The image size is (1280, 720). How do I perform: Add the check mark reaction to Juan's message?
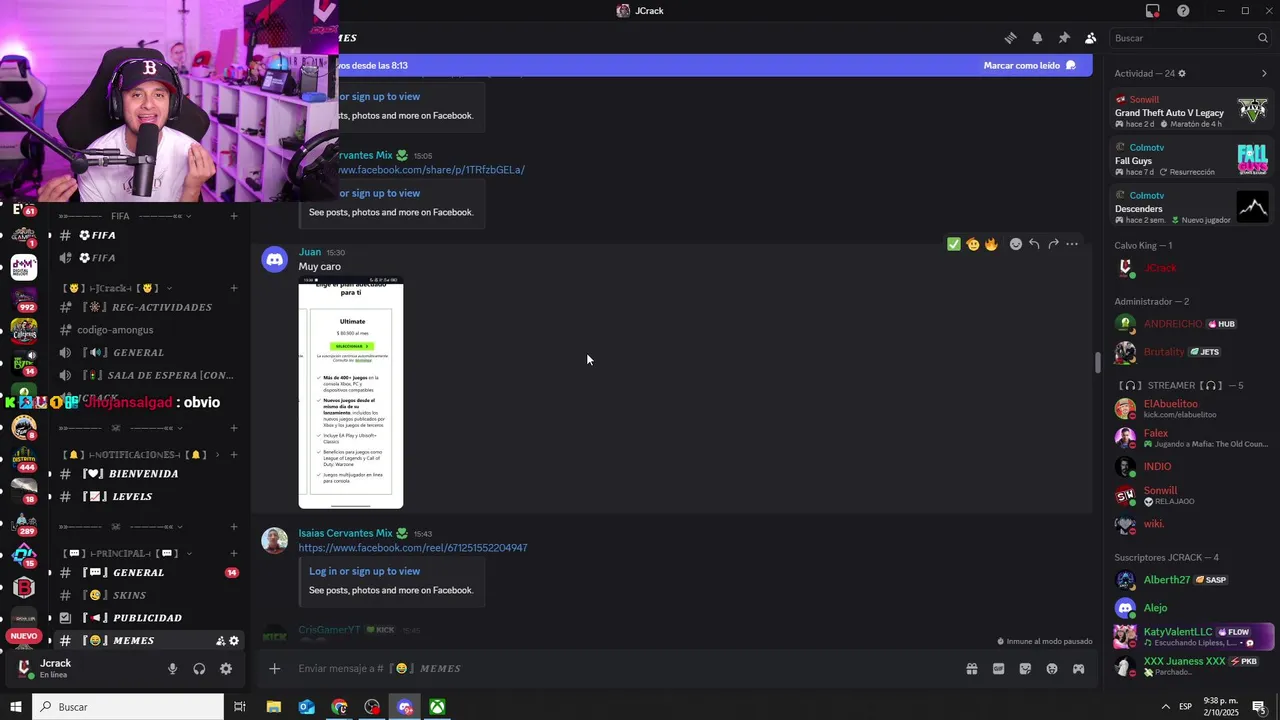click(954, 244)
